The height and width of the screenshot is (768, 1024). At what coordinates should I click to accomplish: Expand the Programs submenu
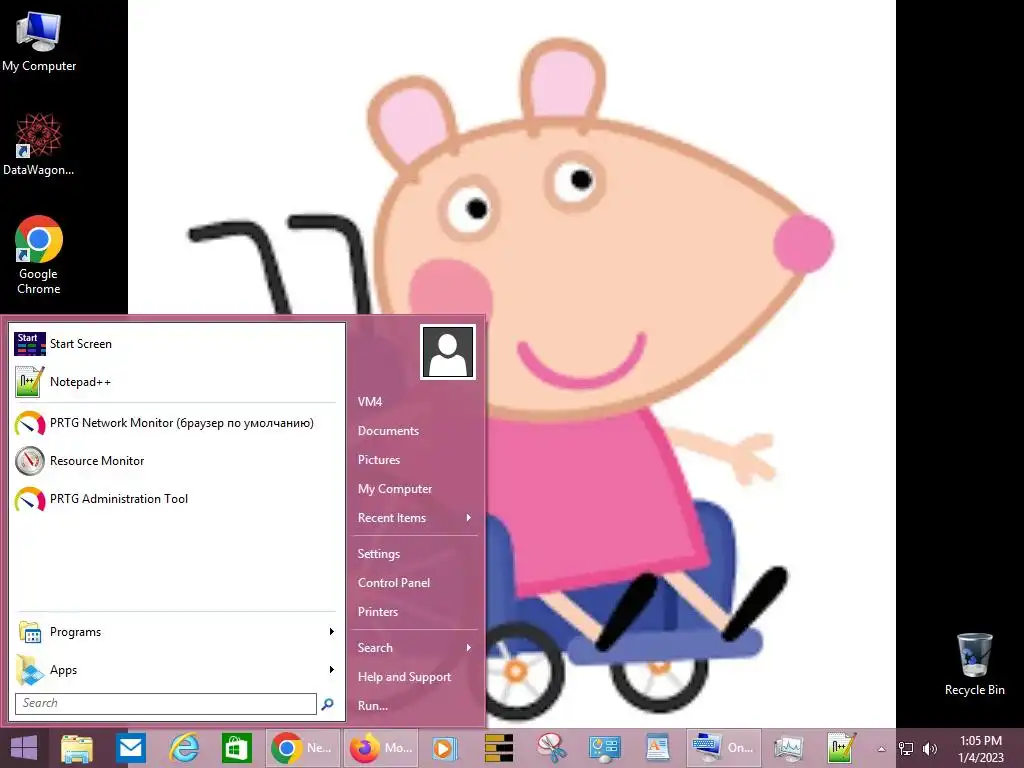click(x=176, y=632)
